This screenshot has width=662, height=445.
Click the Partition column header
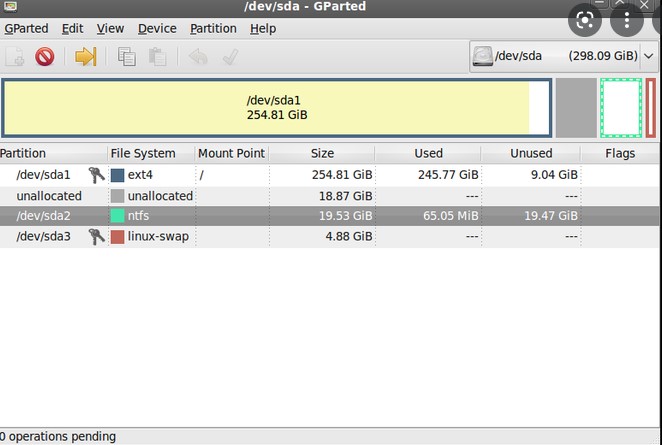(53, 153)
